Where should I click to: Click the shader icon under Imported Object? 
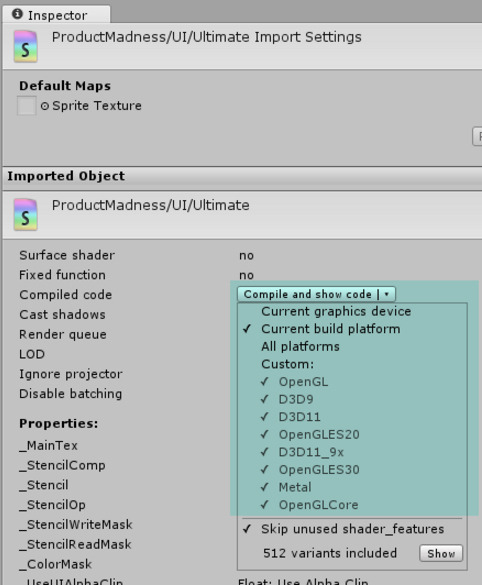(25, 215)
